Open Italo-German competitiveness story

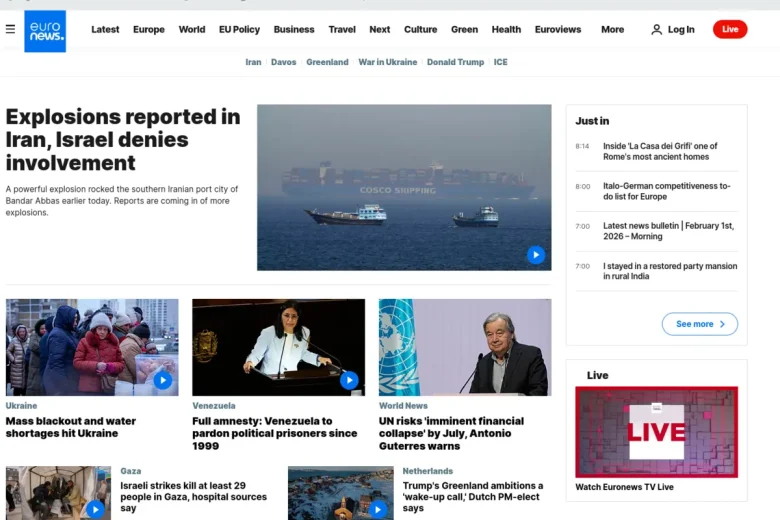point(667,191)
